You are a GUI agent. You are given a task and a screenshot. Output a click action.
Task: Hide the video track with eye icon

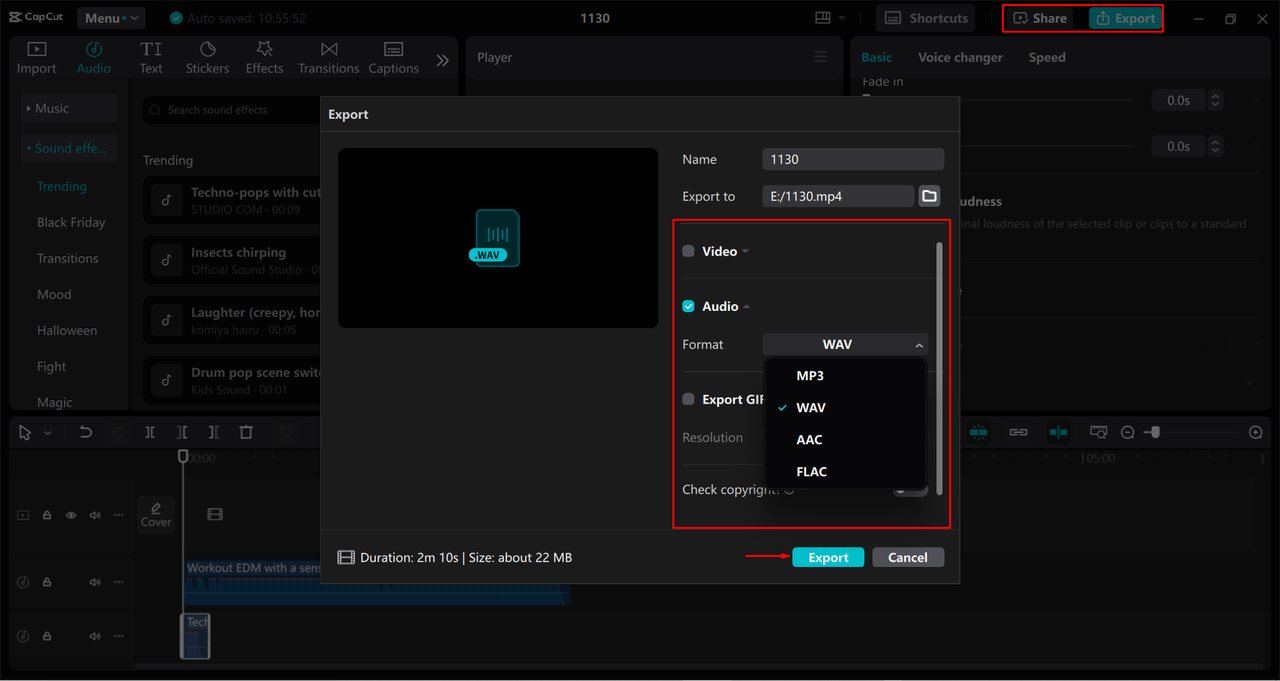point(71,515)
